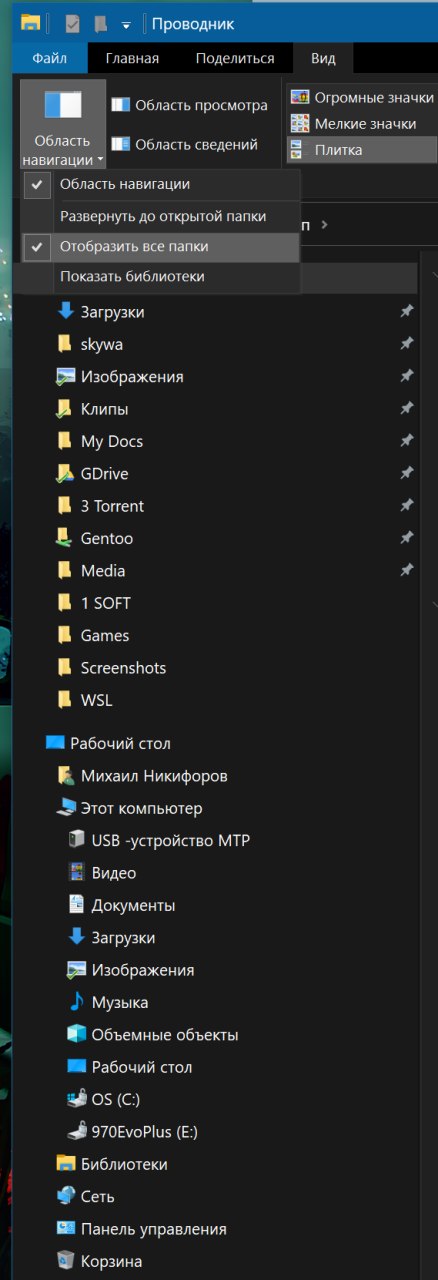Click the Музыка note icon
The height and width of the screenshot is (1280, 438).
point(76,1002)
